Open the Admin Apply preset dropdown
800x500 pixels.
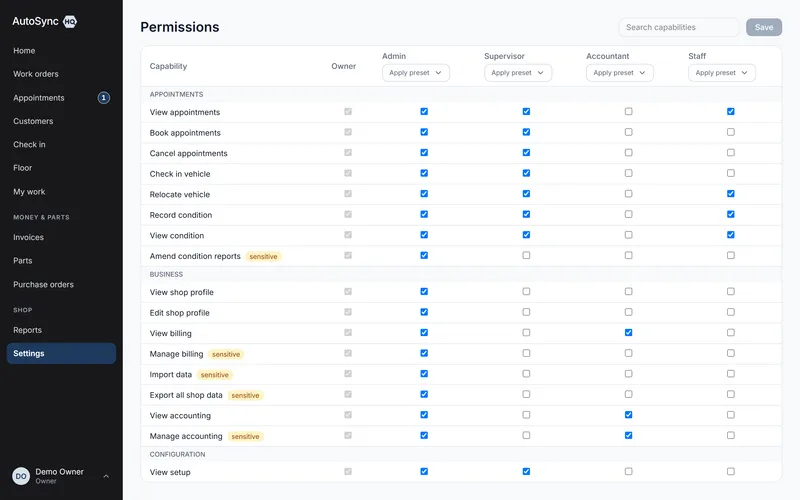click(x=416, y=72)
